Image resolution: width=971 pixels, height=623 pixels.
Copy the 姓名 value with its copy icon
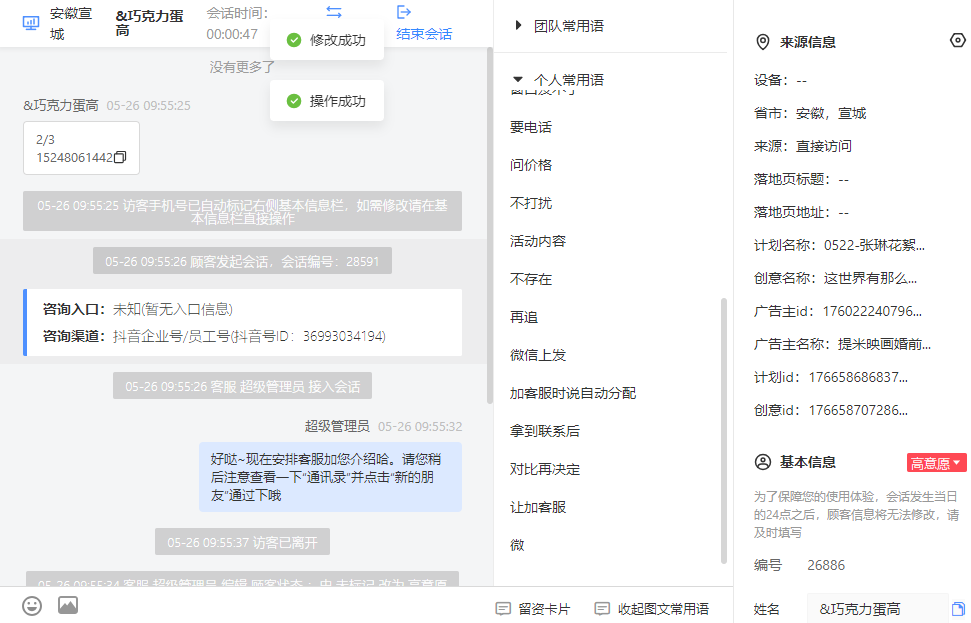coord(958,608)
